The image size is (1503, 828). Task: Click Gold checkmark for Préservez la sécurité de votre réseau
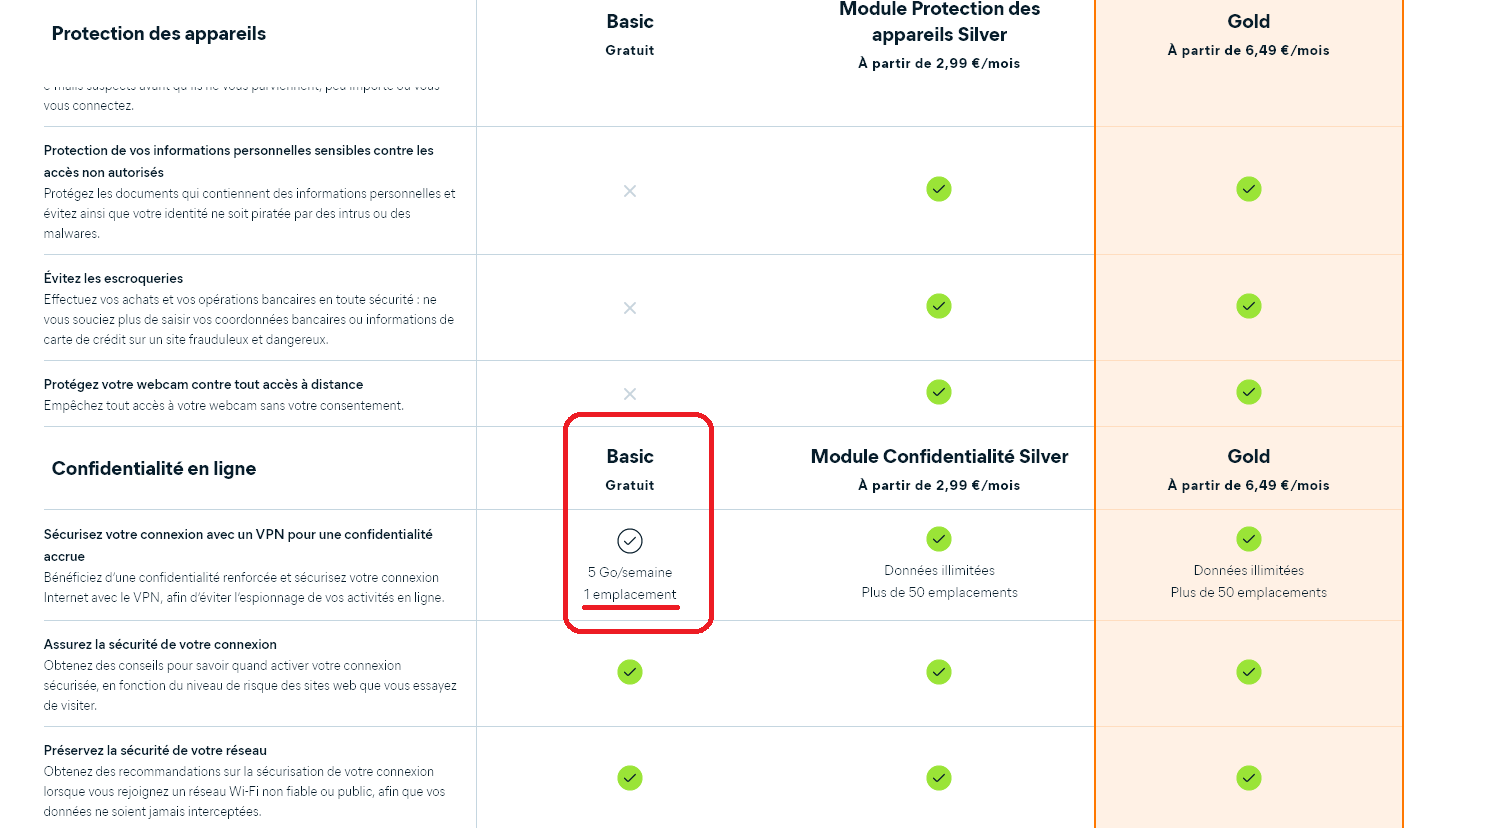1249,778
